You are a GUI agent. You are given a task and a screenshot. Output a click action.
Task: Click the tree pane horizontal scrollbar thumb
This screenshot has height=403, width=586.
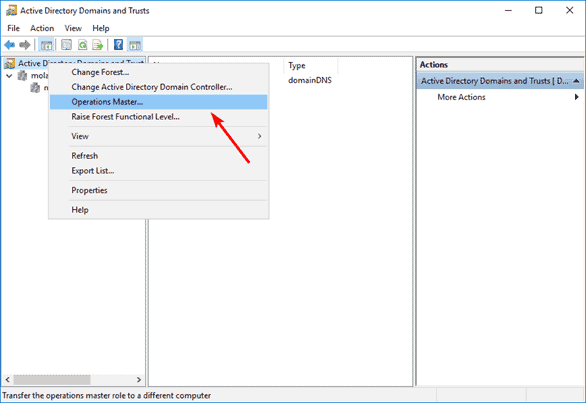[x=52, y=379]
